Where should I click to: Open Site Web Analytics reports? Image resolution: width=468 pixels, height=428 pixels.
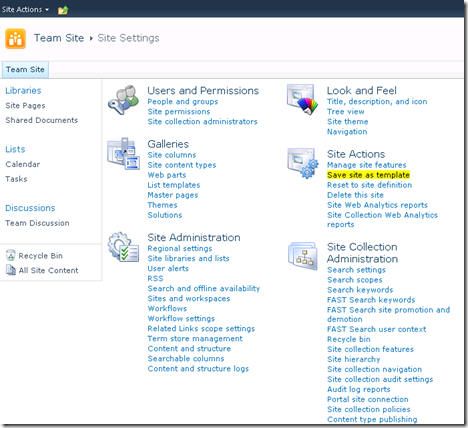pos(377,205)
